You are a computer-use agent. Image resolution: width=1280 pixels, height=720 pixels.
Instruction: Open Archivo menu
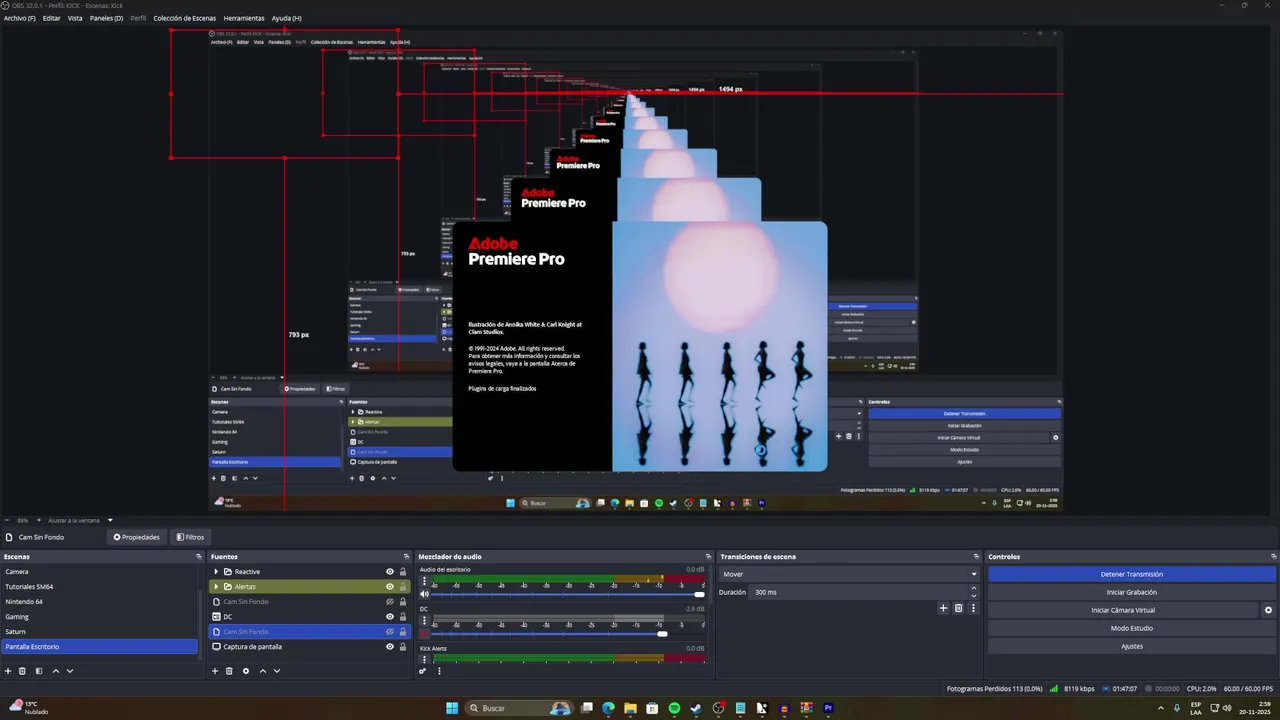point(19,18)
